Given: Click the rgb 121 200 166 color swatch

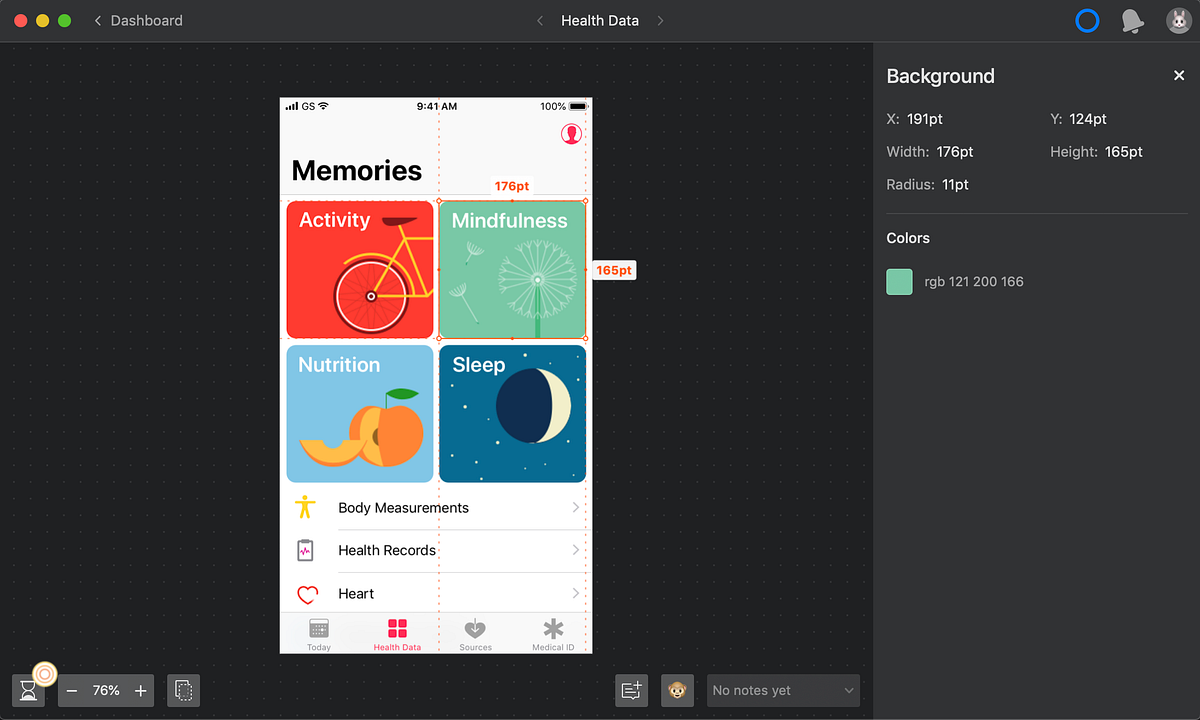Looking at the screenshot, I should [899, 282].
